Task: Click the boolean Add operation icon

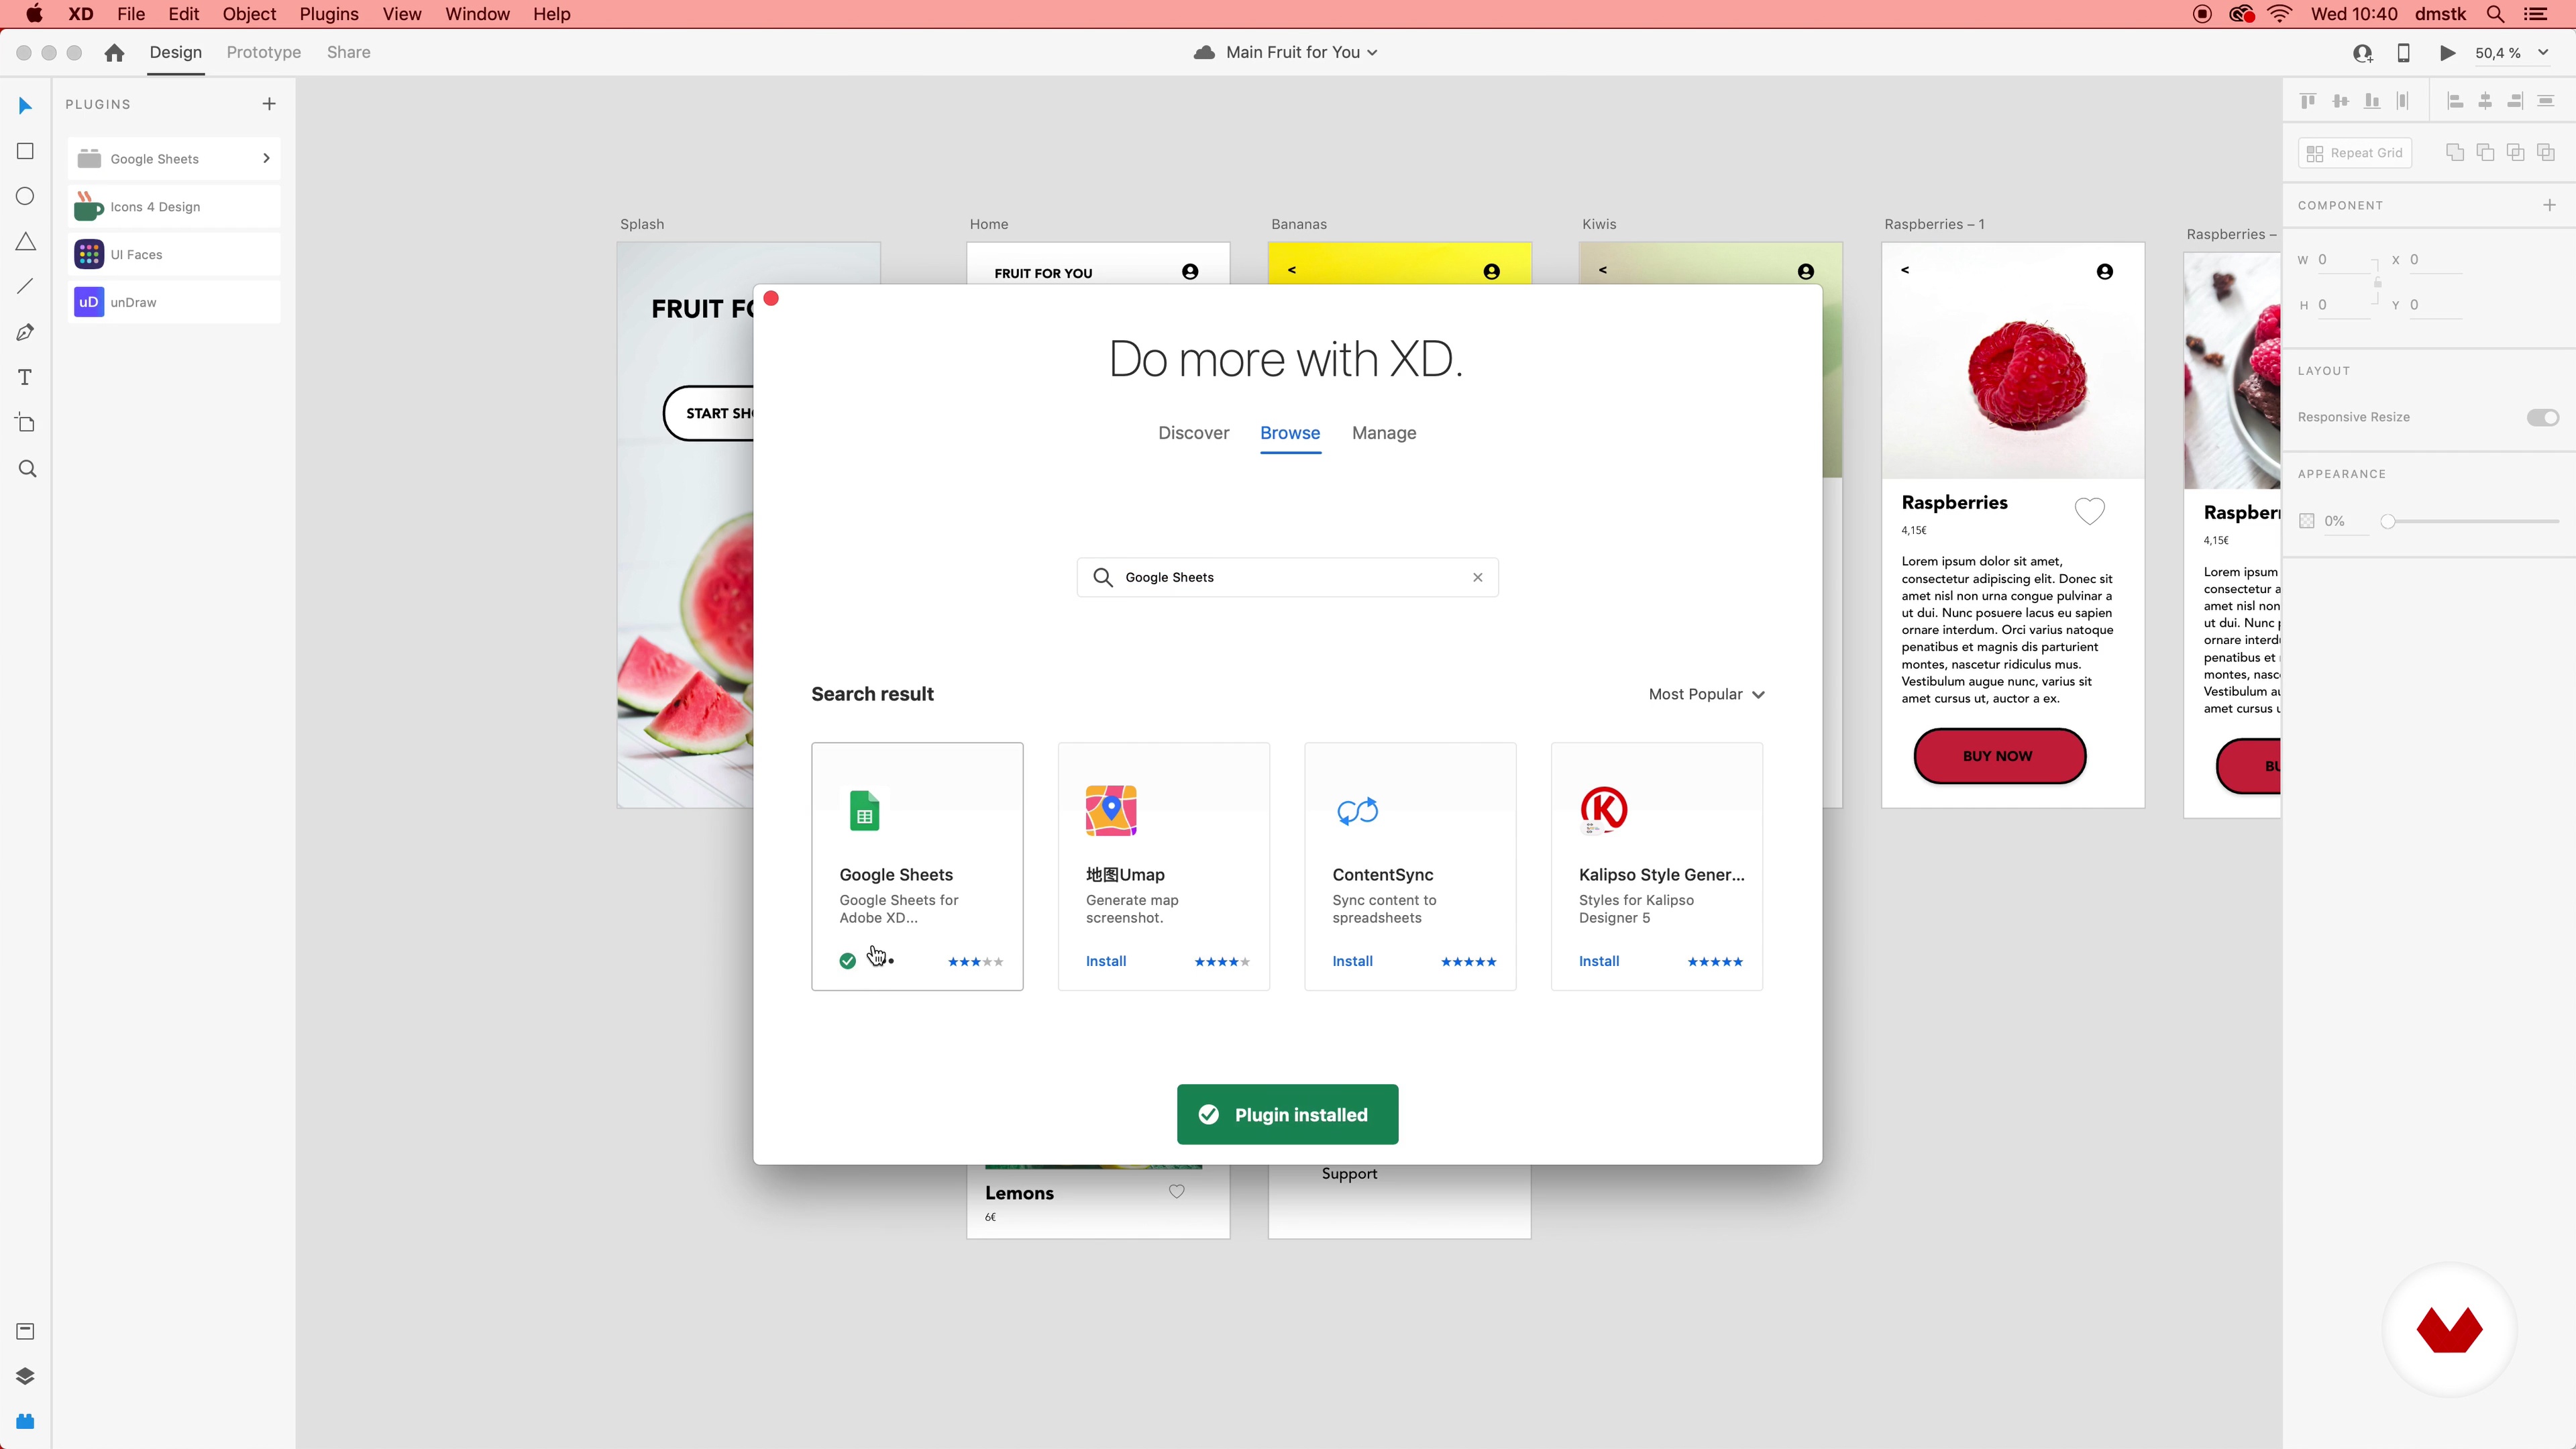Action: coord(2455,153)
